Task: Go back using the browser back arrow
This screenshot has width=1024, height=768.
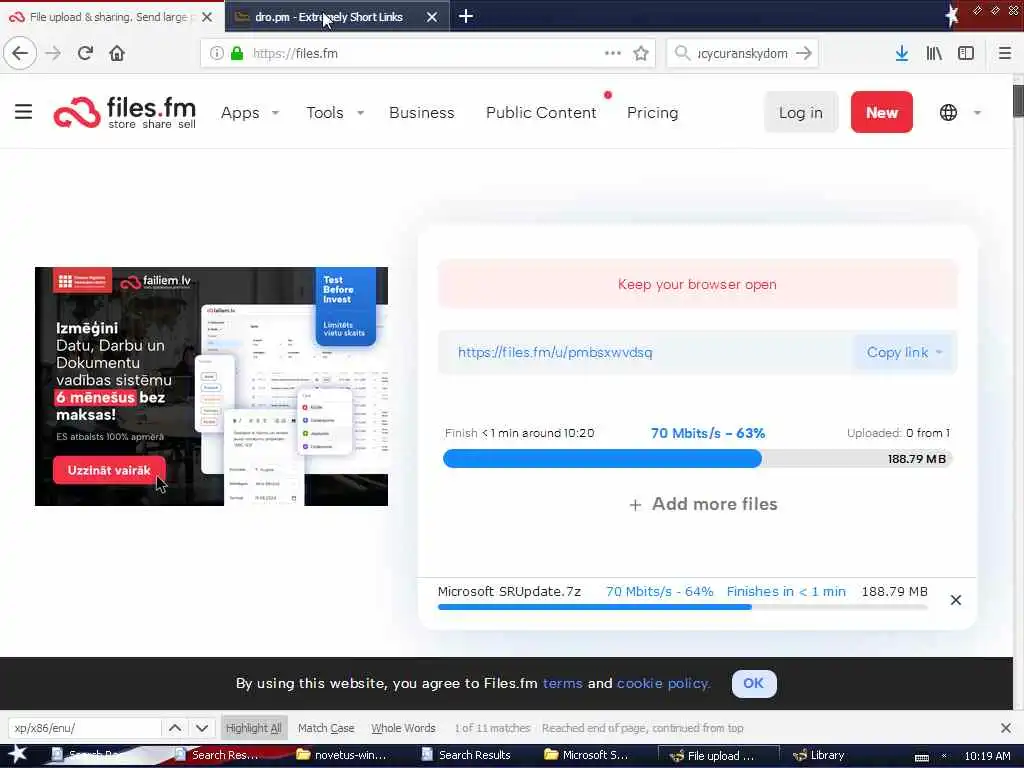Action: point(20,53)
